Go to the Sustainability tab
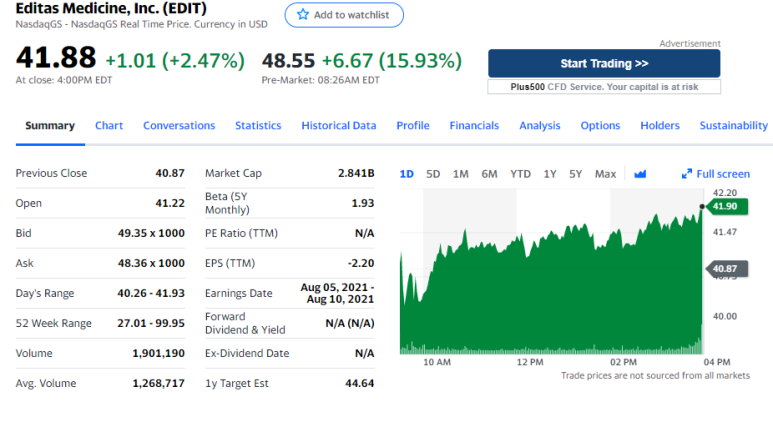This screenshot has width=773, height=427. tap(734, 126)
